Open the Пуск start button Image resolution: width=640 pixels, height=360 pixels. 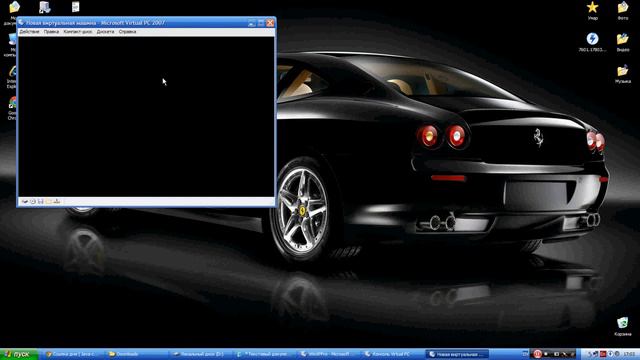[x=19, y=354]
